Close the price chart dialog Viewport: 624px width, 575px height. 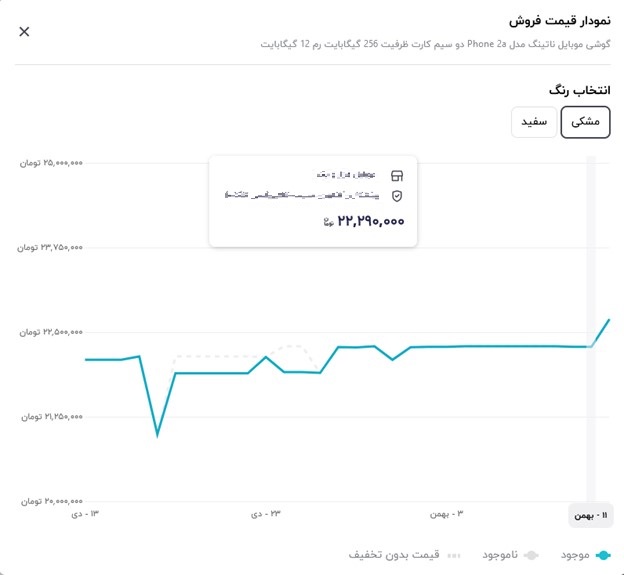point(24,31)
